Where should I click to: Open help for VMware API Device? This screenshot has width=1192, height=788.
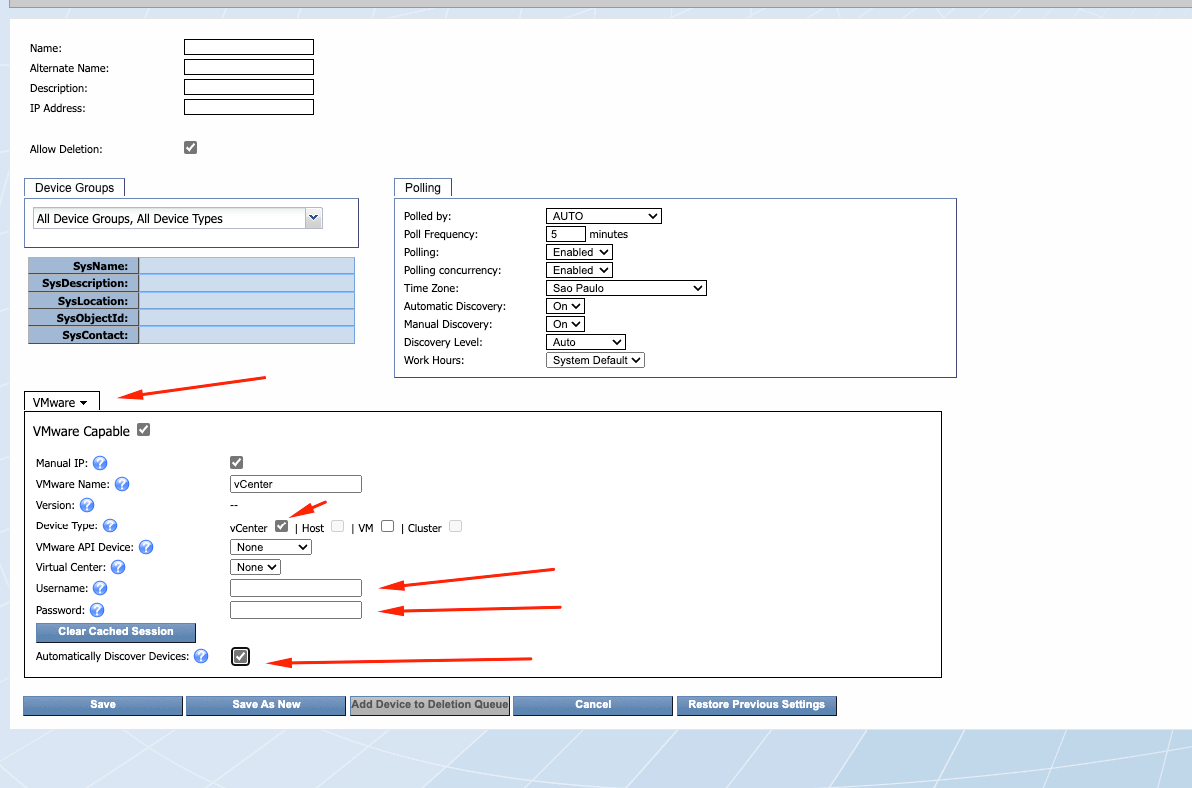pyautogui.click(x=146, y=547)
